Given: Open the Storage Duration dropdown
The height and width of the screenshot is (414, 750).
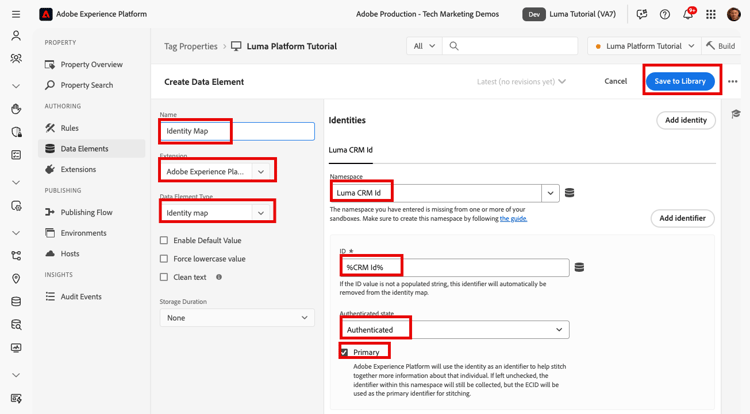Looking at the screenshot, I should click(x=237, y=317).
